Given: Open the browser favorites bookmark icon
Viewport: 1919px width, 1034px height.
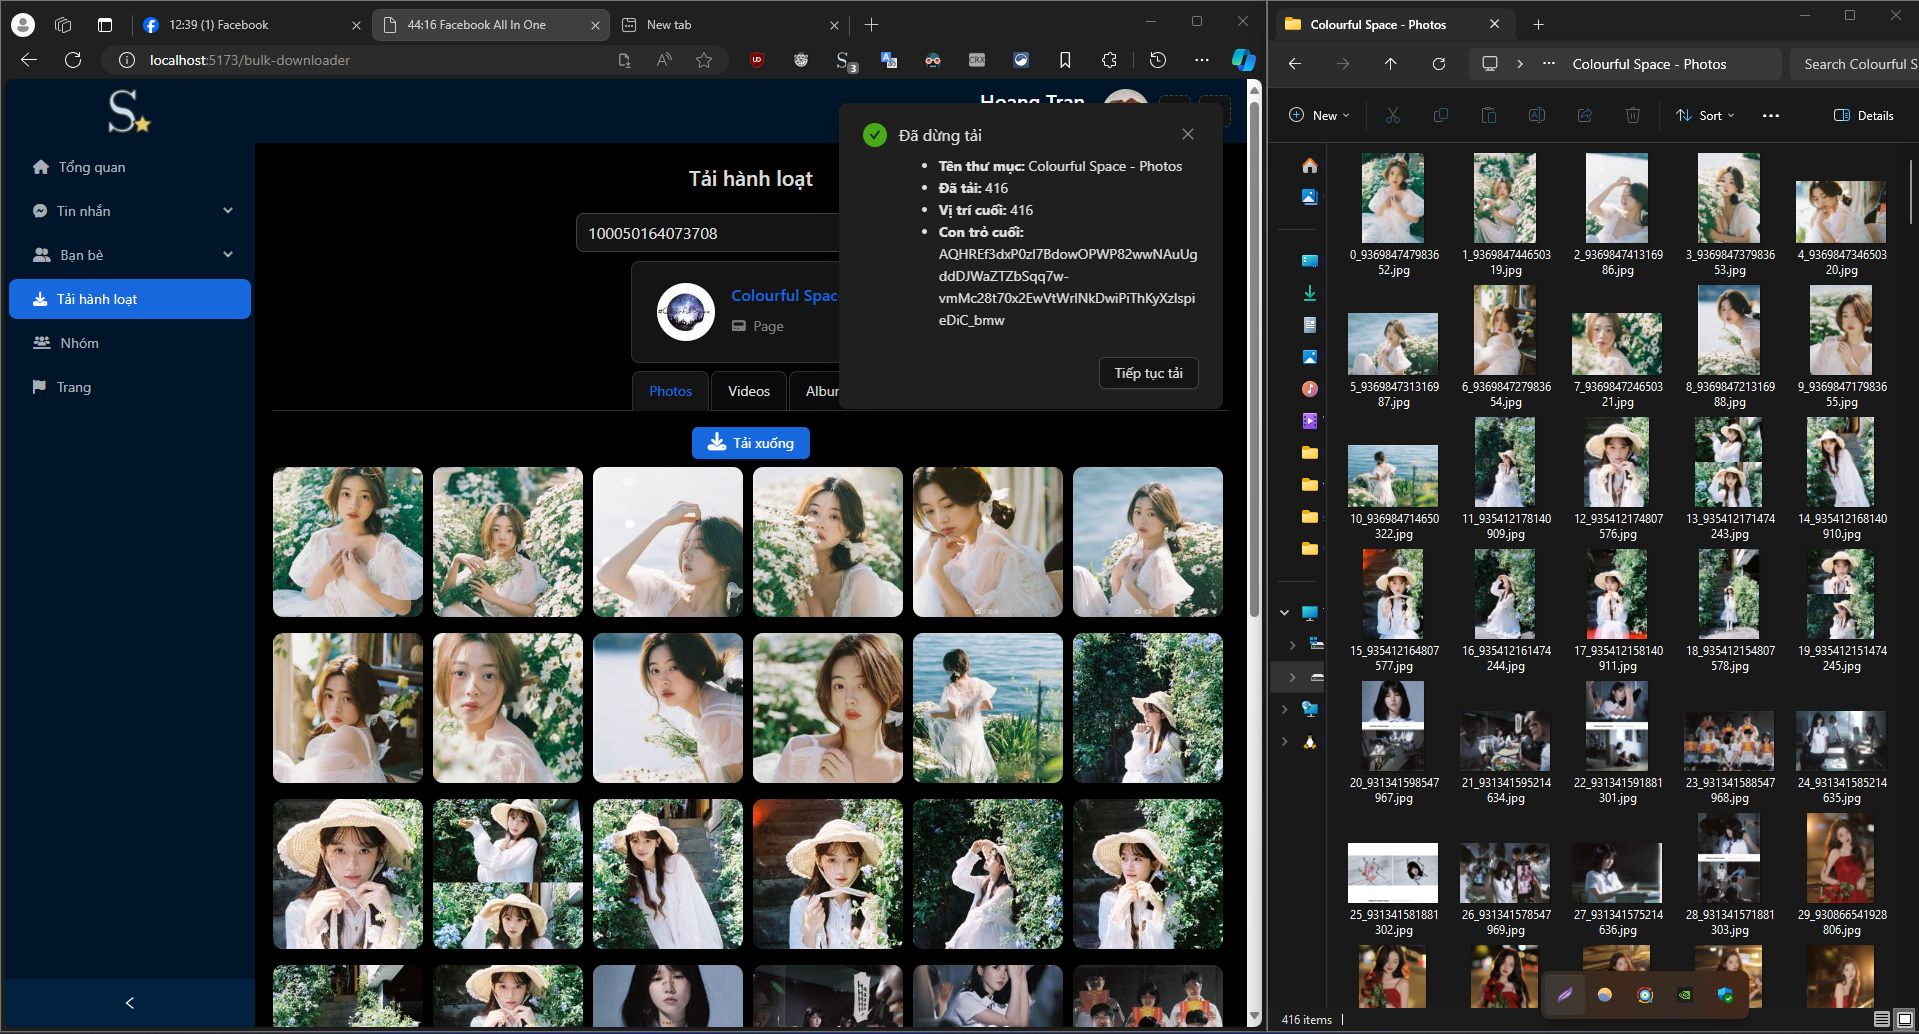Looking at the screenshot, I should [x=1065, y=60].
